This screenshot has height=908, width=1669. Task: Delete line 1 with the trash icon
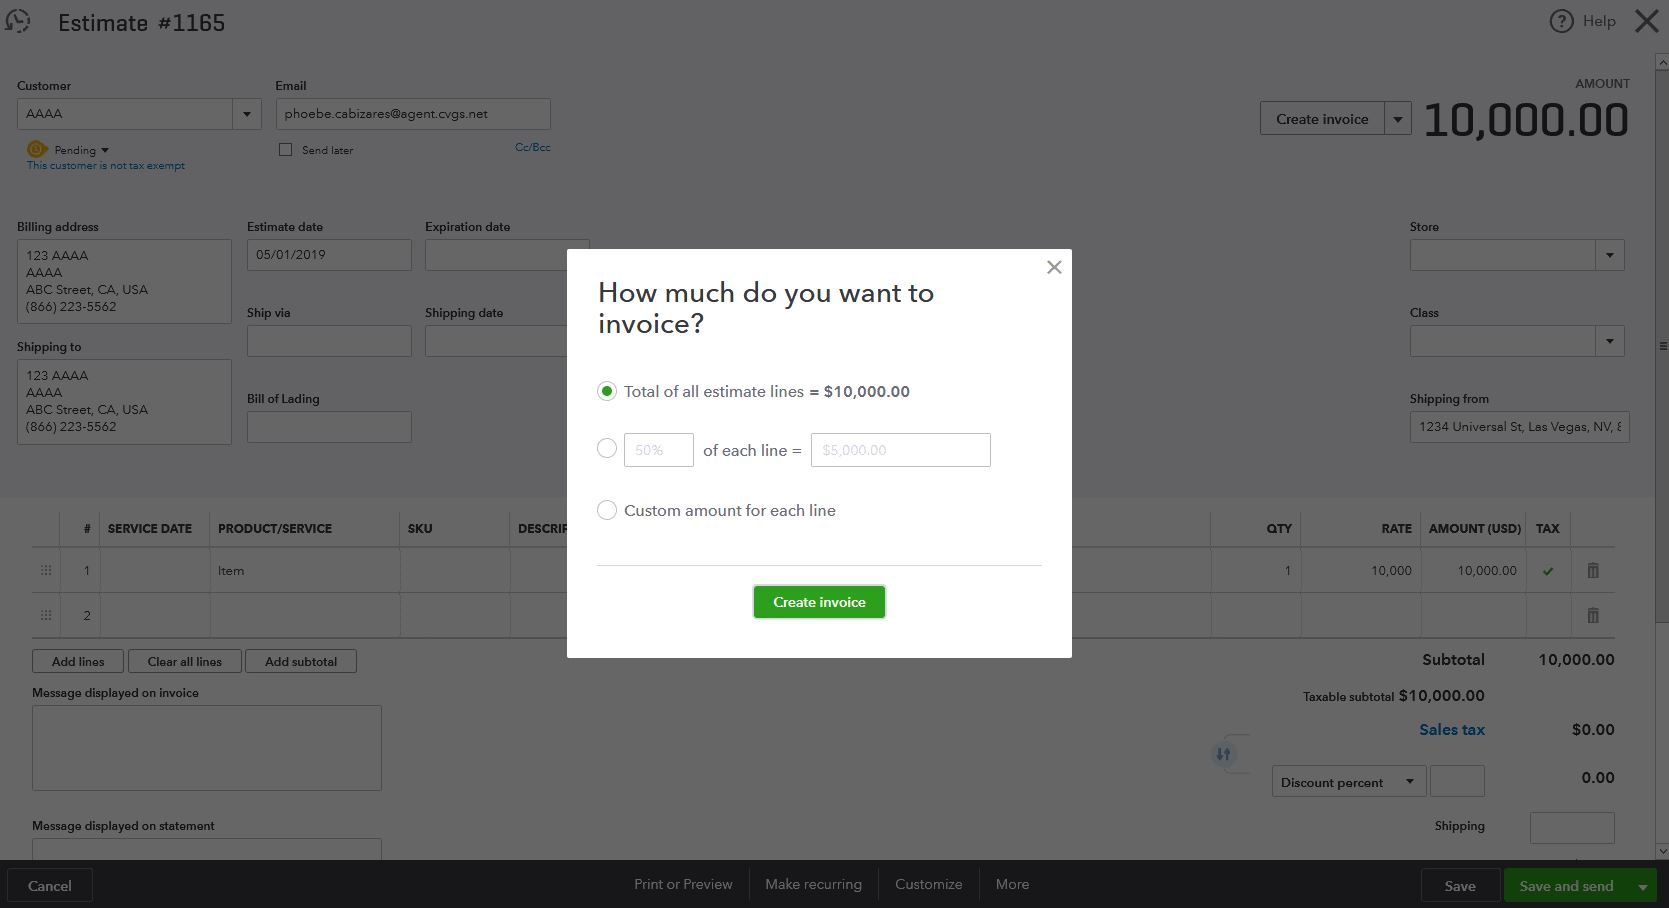(1592, 570)
